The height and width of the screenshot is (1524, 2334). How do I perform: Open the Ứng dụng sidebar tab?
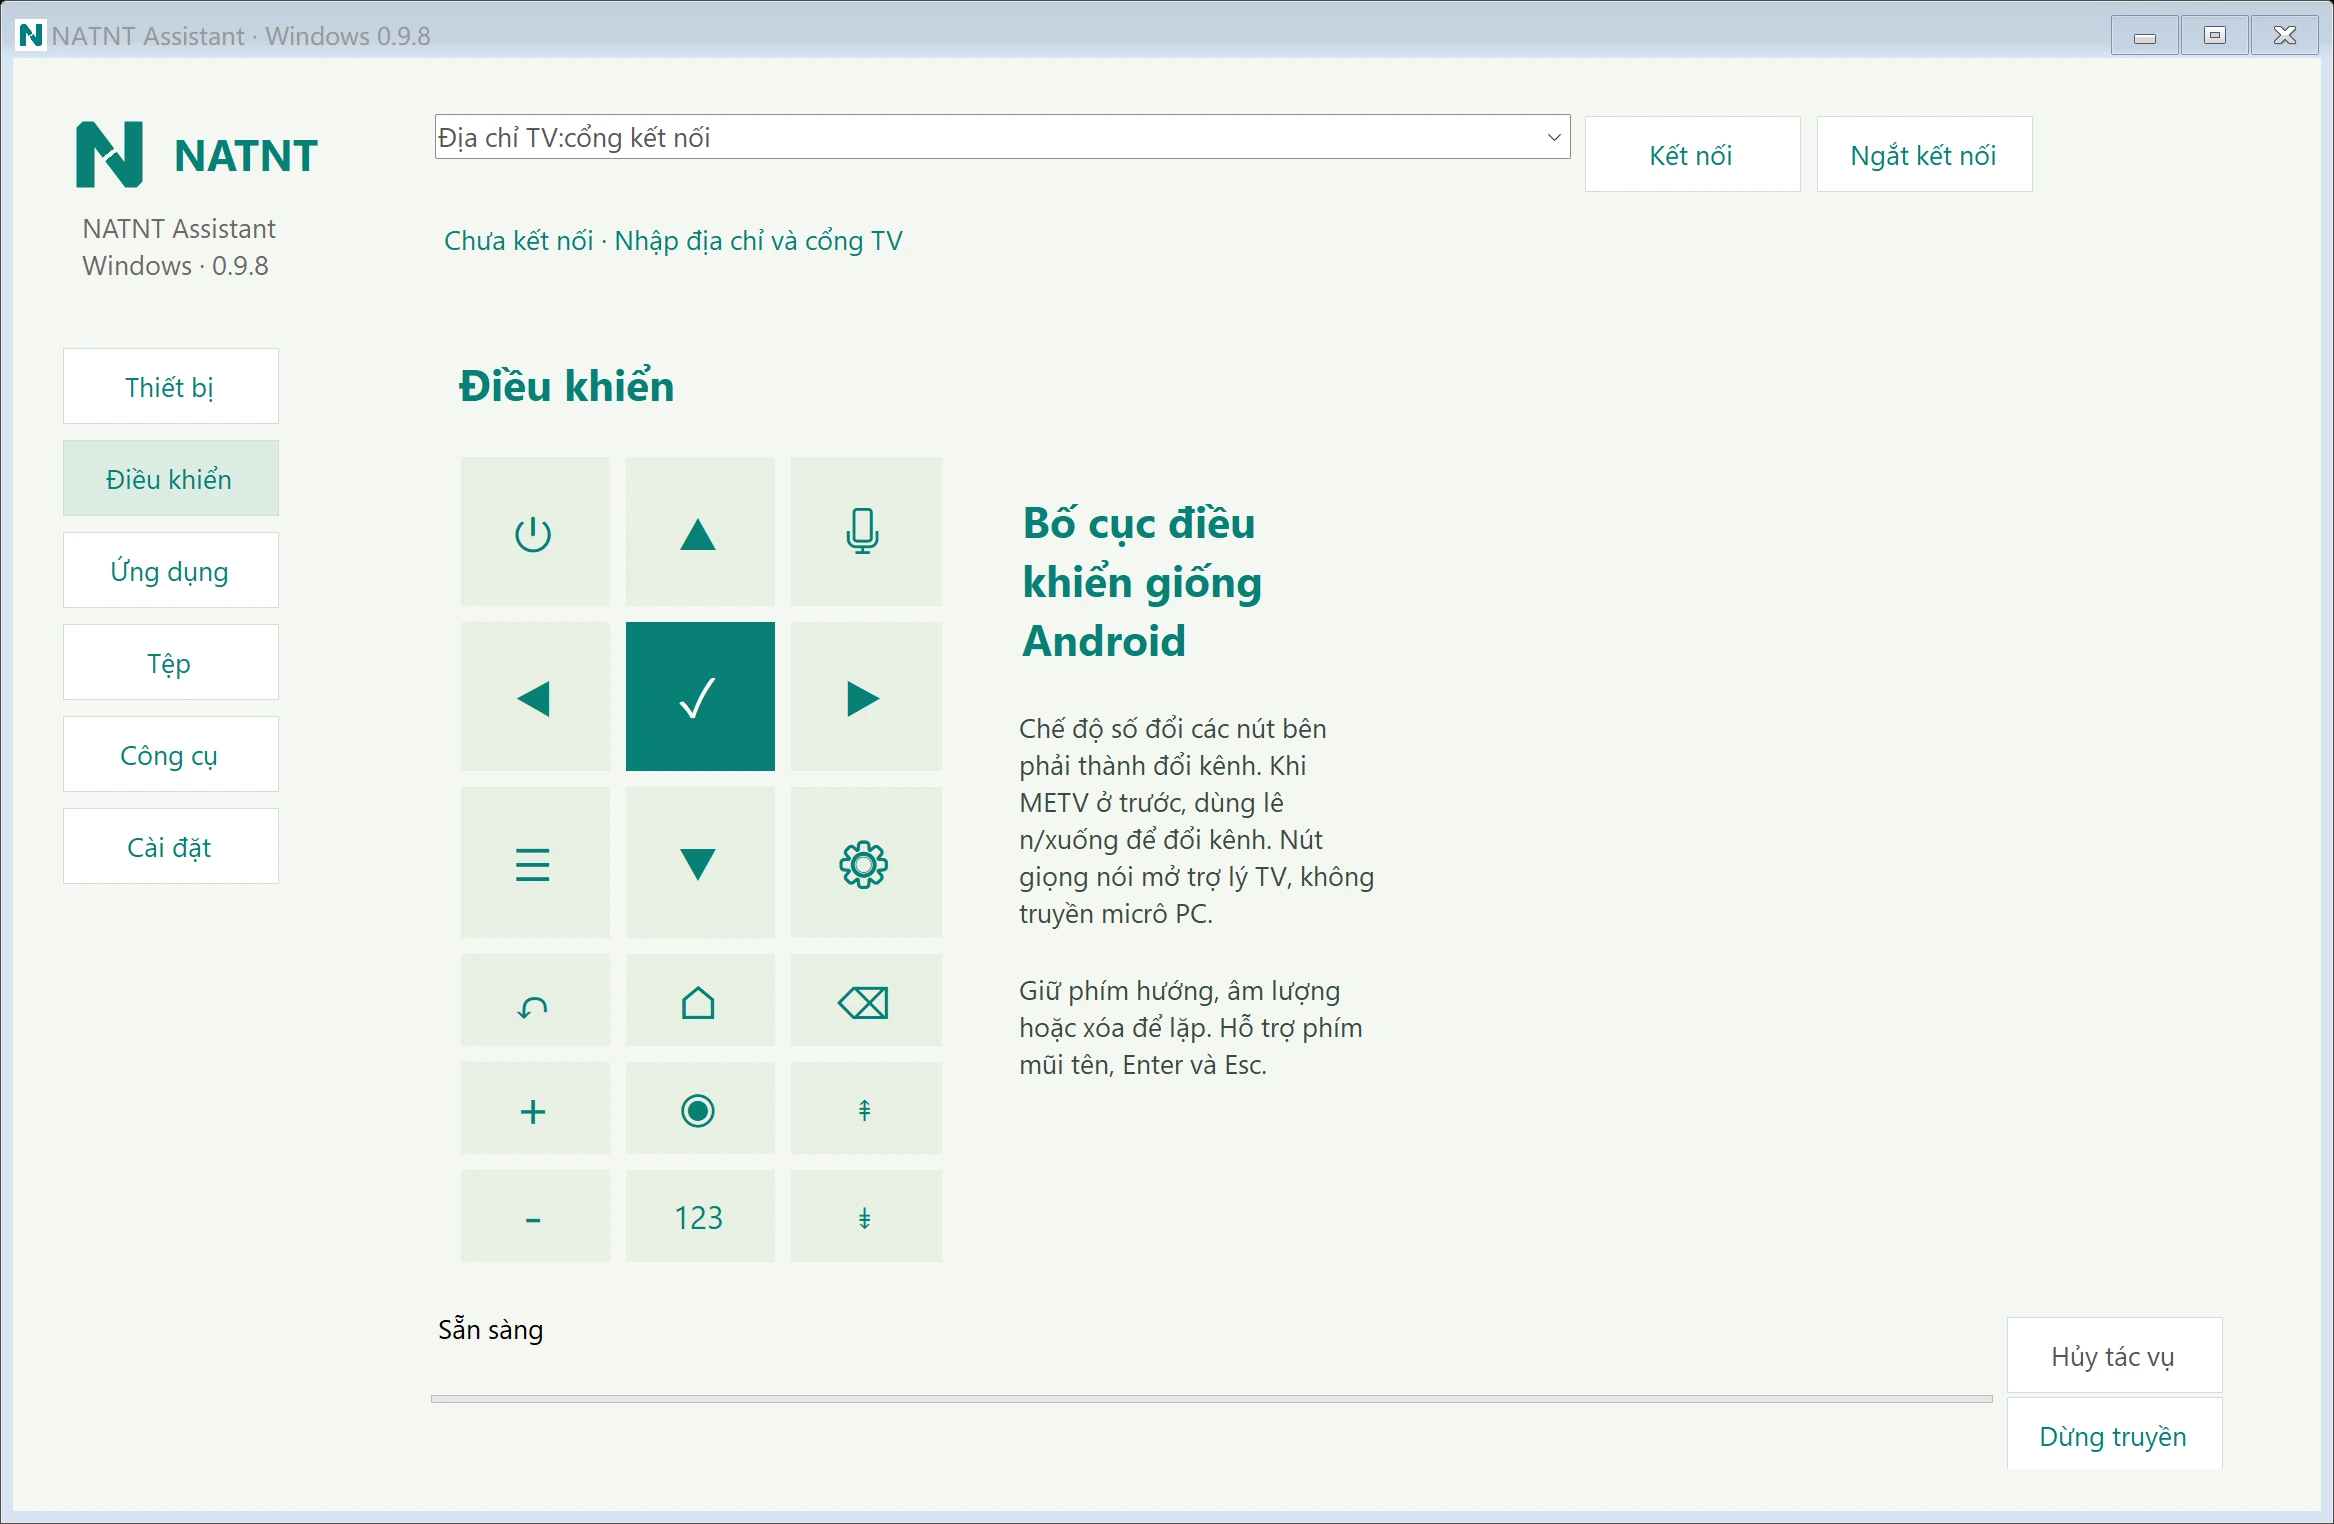click(170, 570)
